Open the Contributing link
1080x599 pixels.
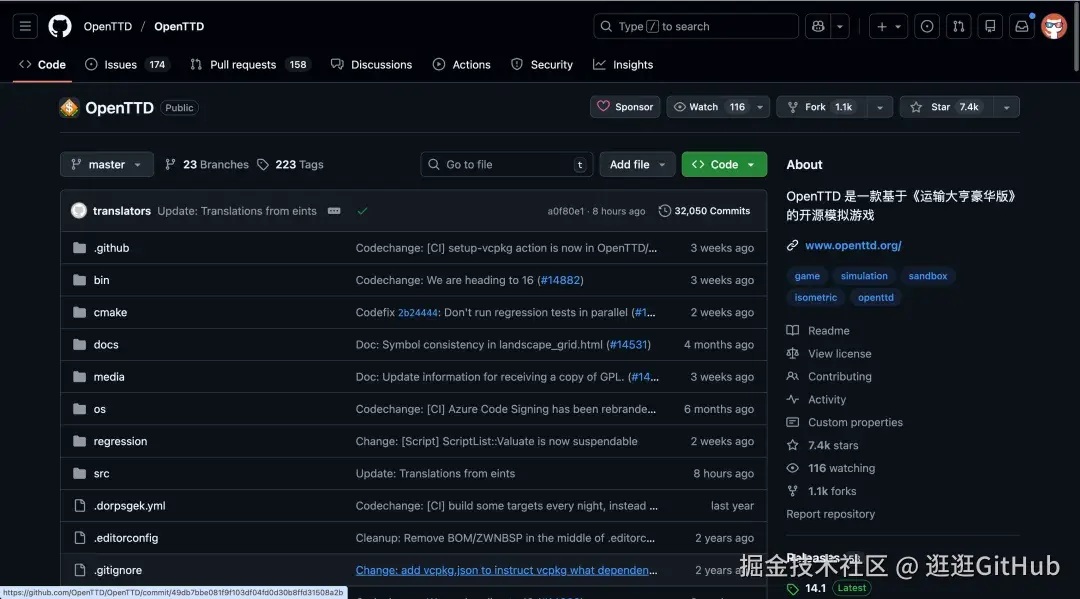840,377
